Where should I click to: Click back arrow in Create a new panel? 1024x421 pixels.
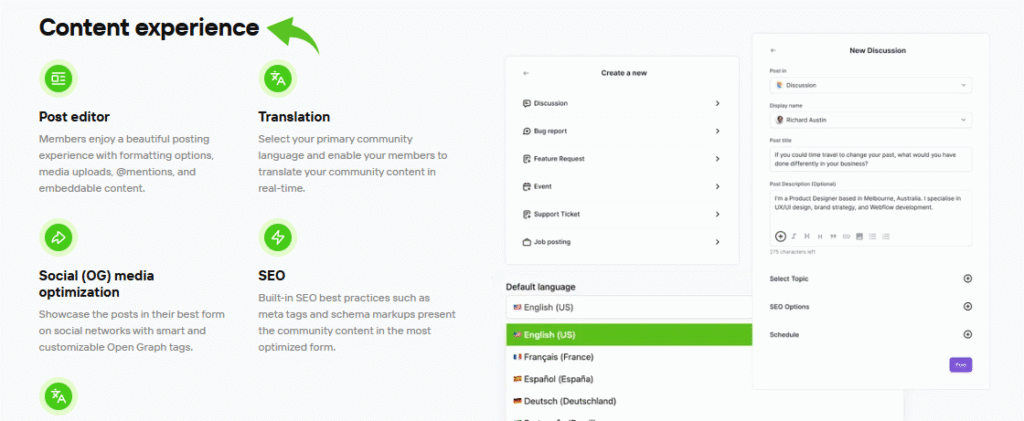(x=526, y=73)
